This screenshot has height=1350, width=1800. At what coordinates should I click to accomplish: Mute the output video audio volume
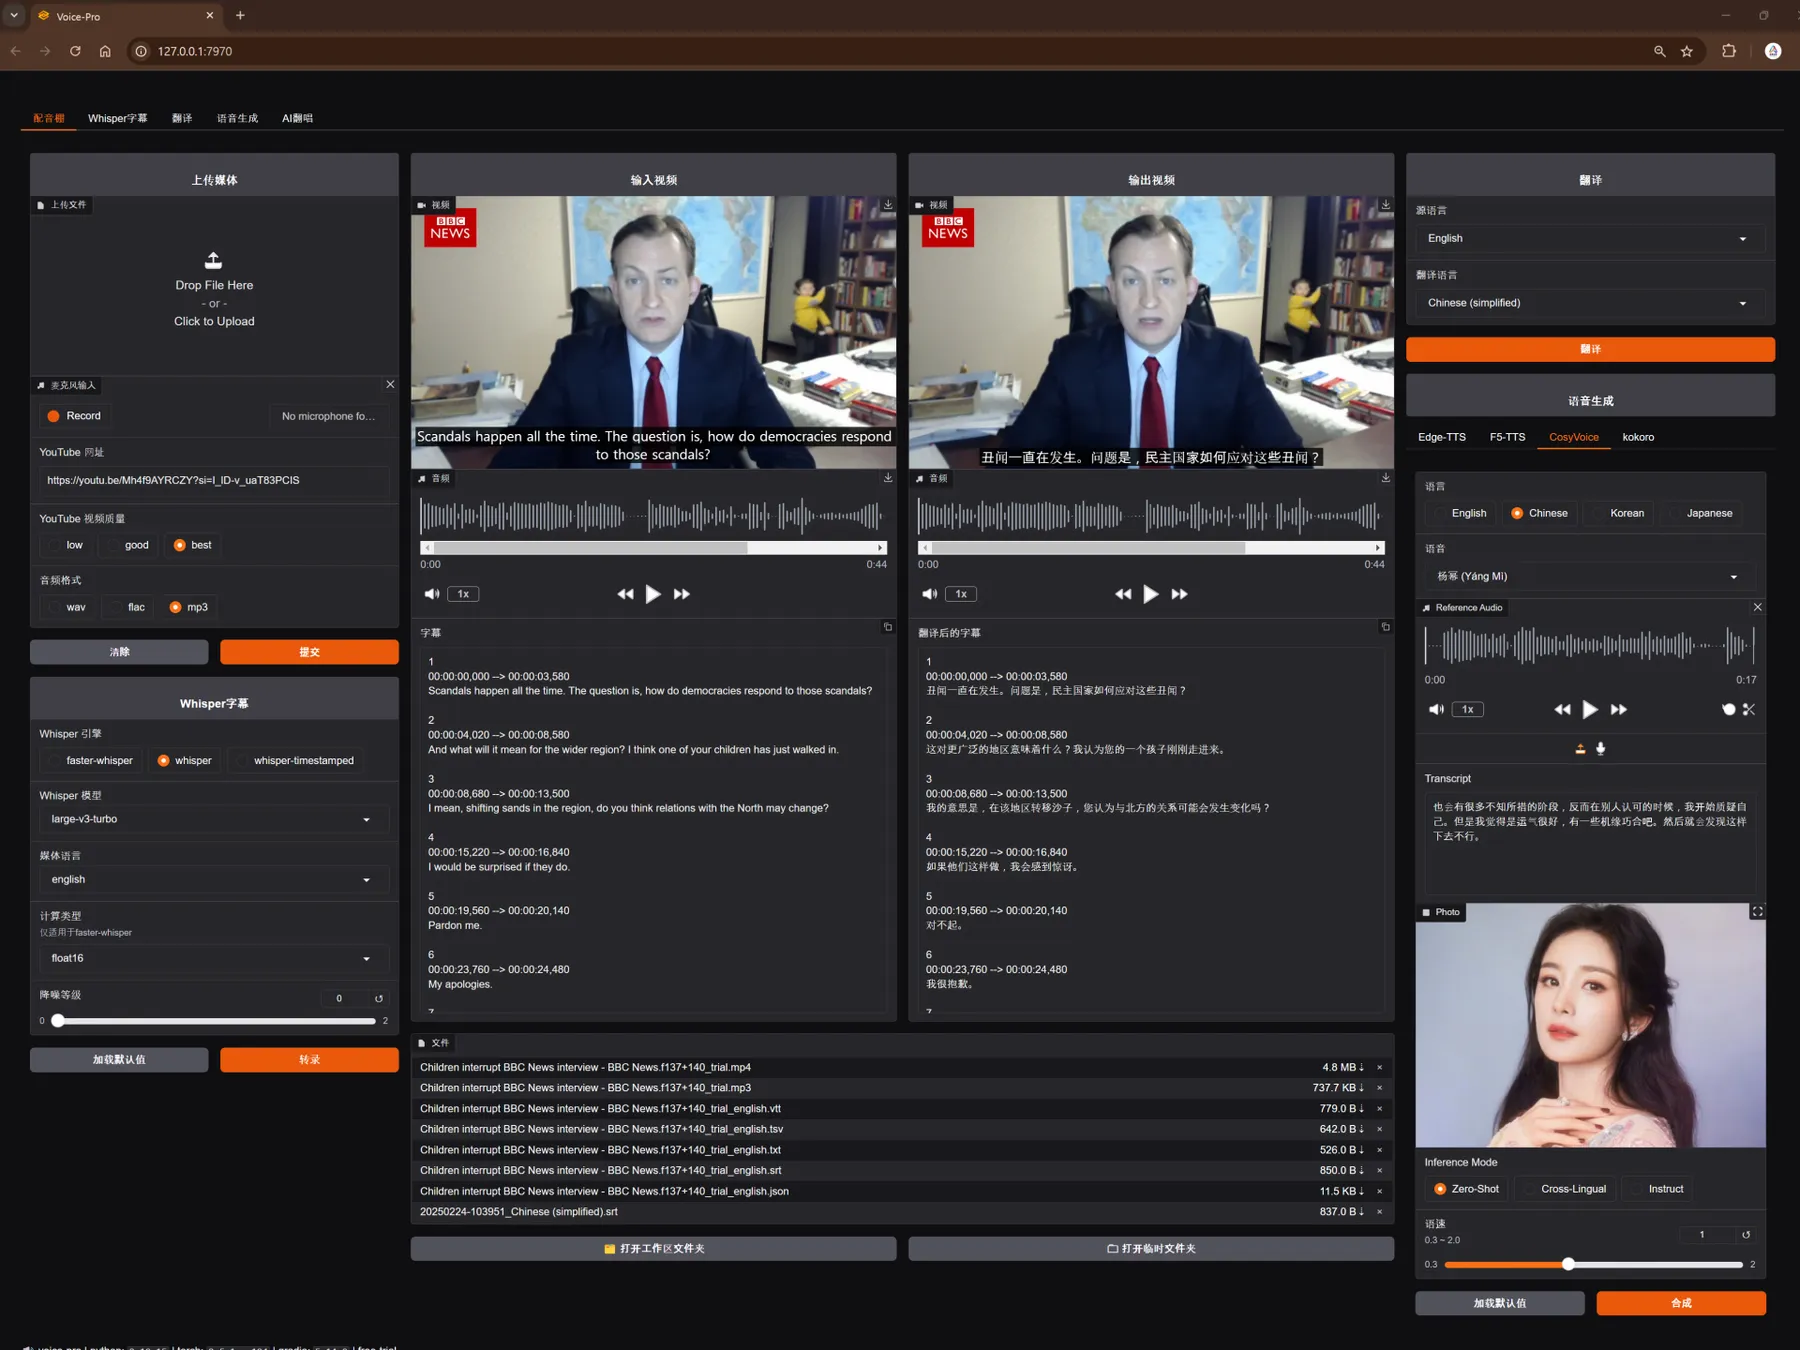coord(929,594)
